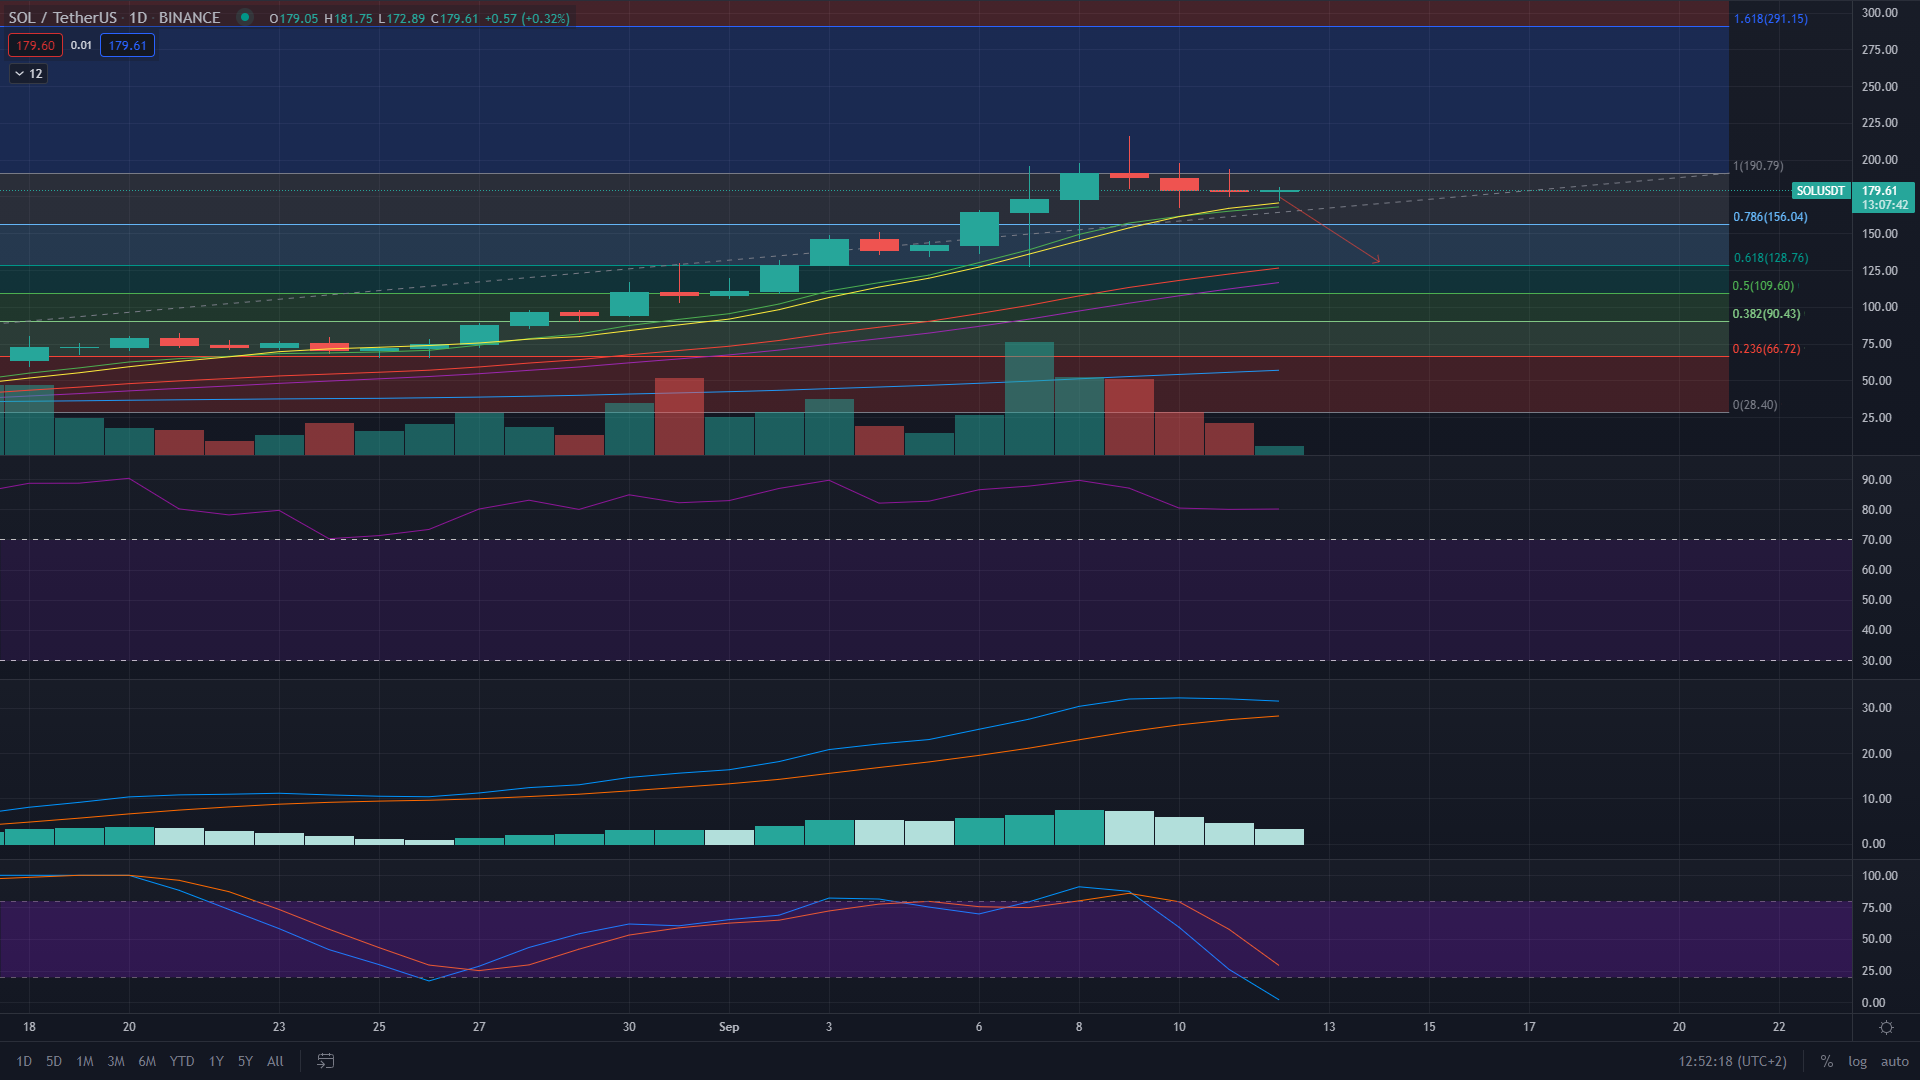Click the SOLUSDT price label on scale
1920x1080 pixels.
tap(1820, 190)
